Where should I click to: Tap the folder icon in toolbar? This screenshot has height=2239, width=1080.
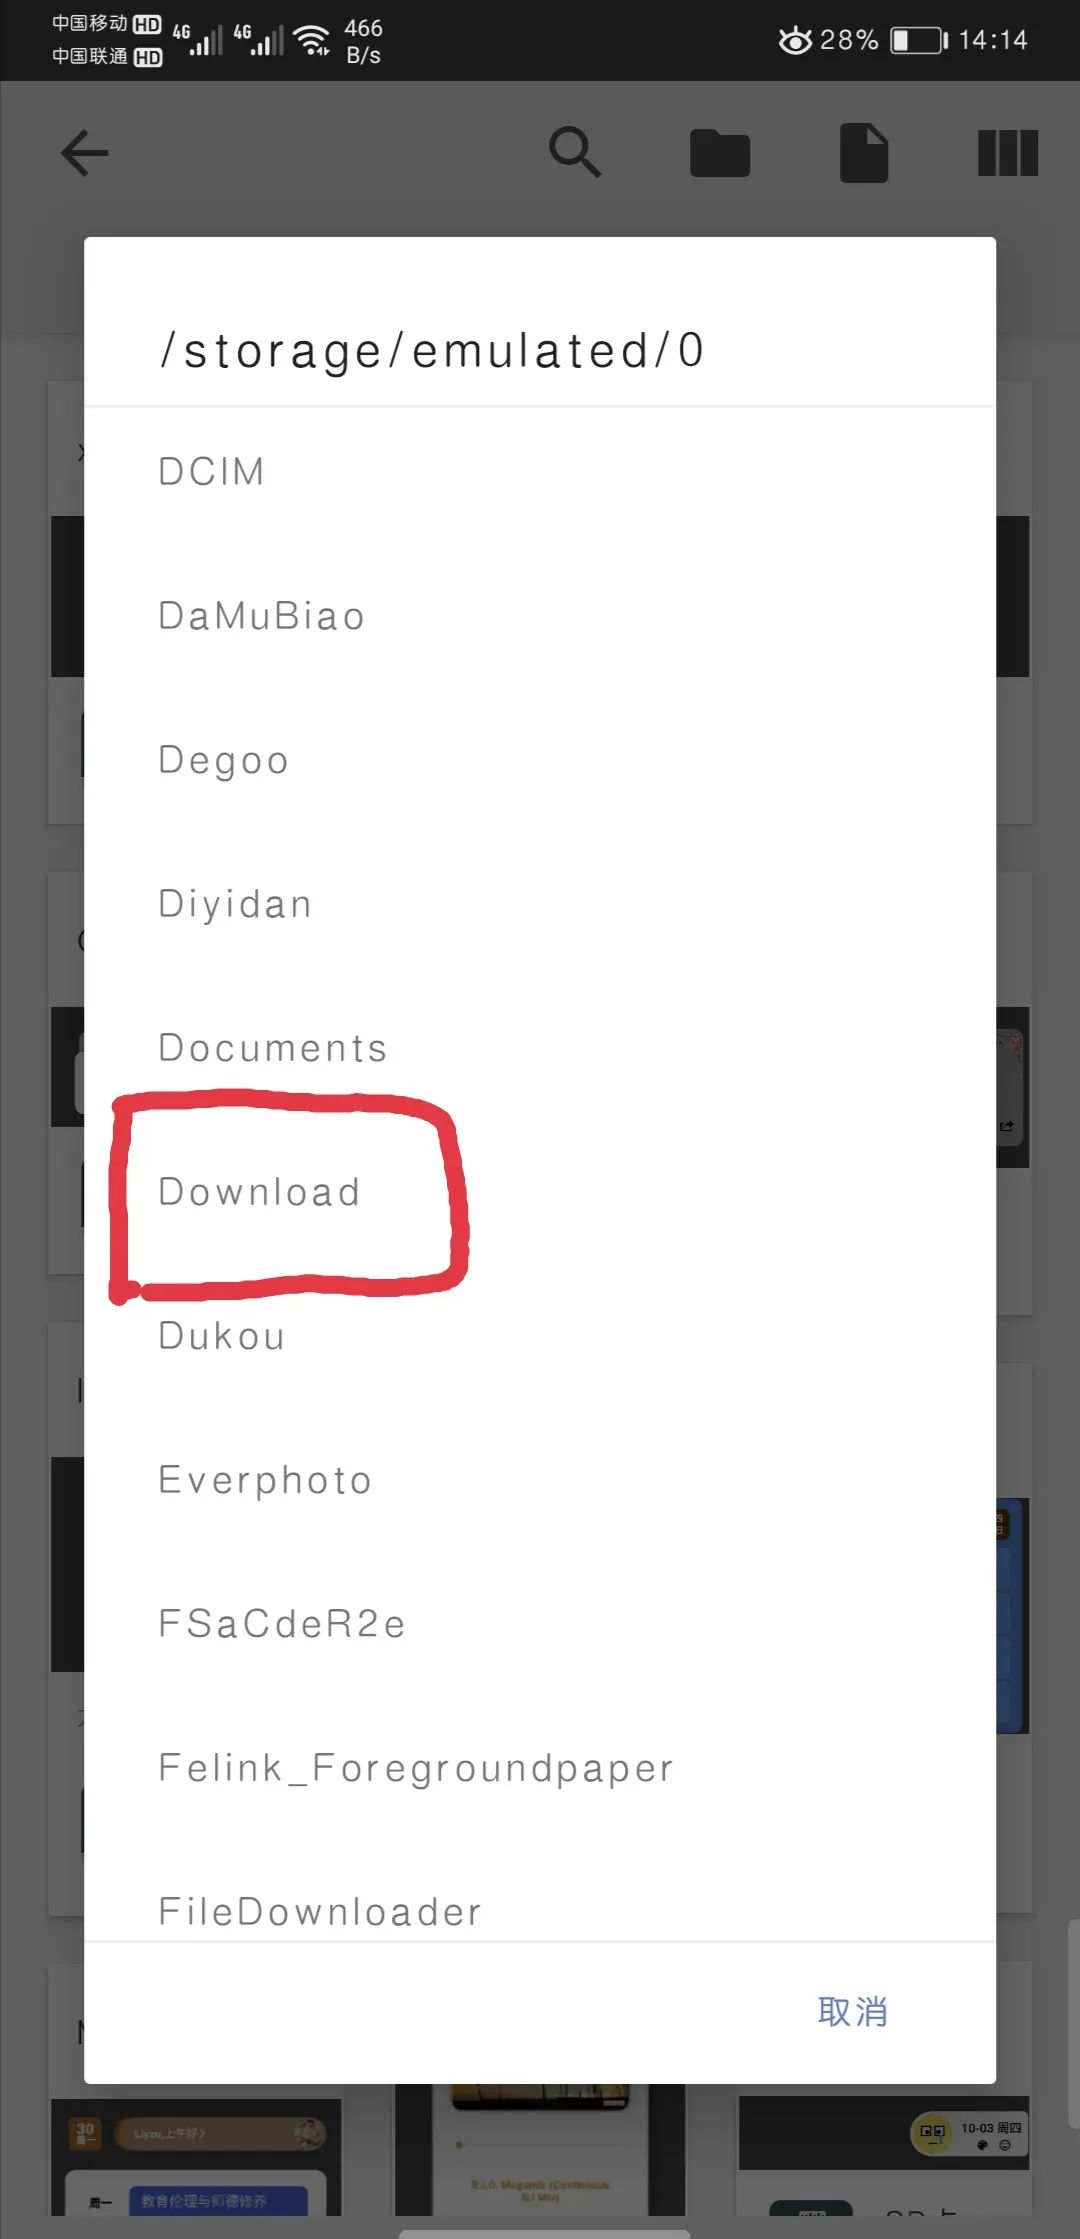pyautogui.click(x=720, y=154)
